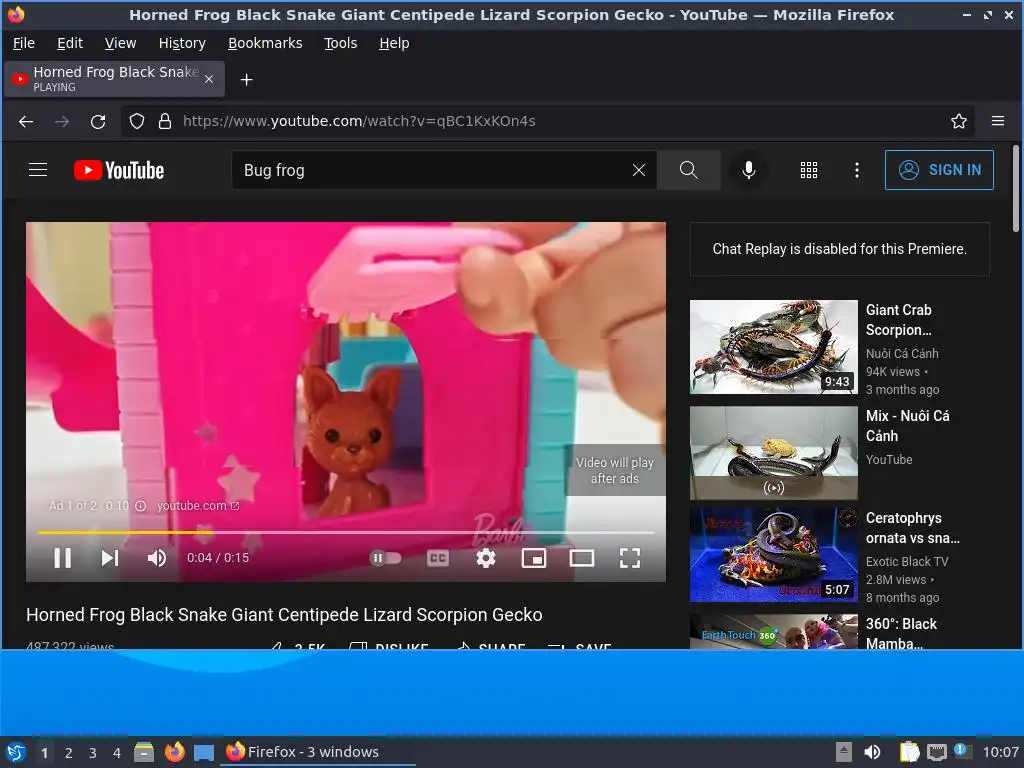Click the video progress bar
The height and width of the screenshot is (768, 1024).
point(346,532)
